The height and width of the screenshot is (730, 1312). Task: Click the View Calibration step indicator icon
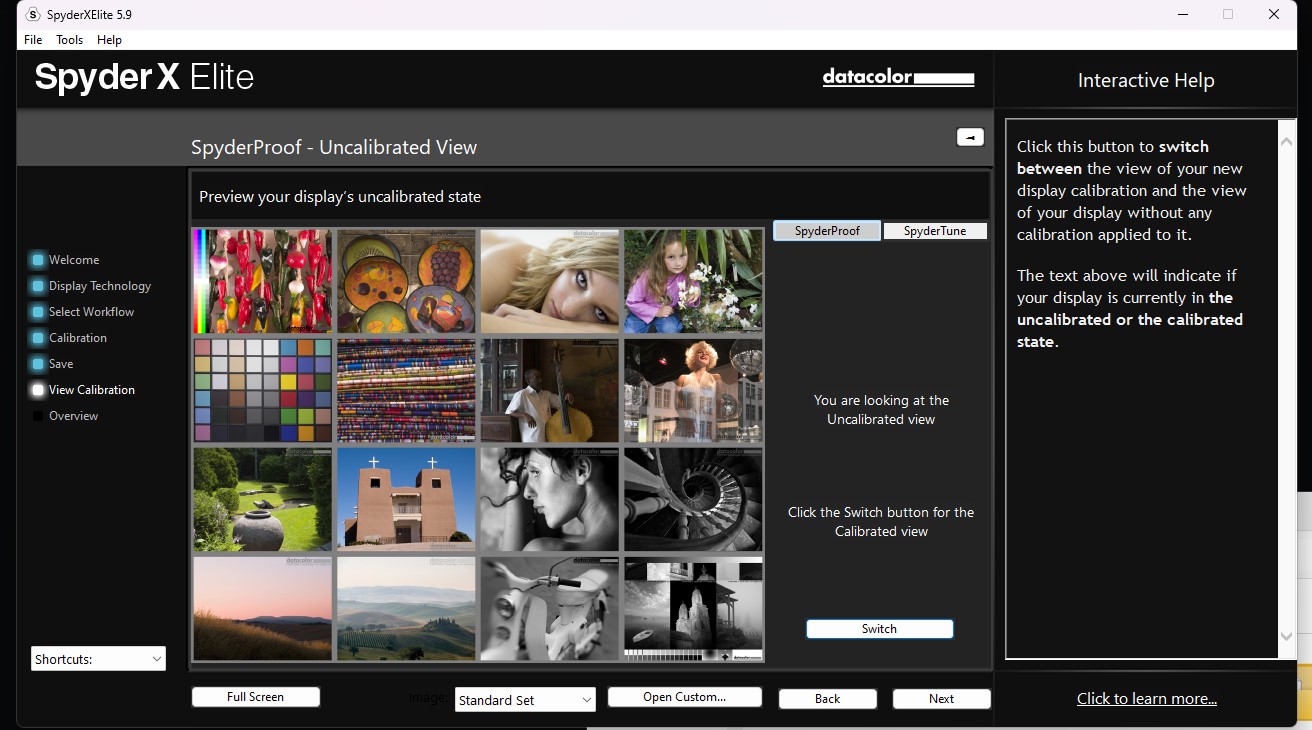(38, 390)
